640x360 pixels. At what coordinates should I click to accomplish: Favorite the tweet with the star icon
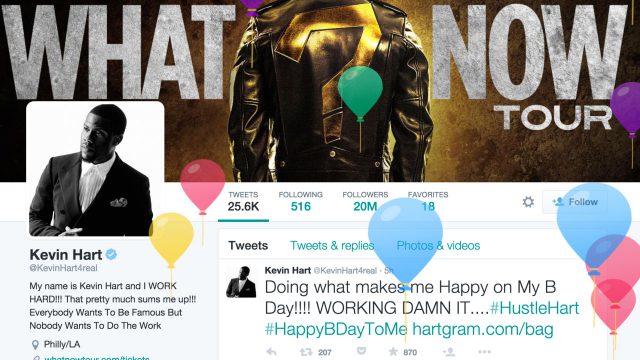pyautogui.click(x=393, y=351)
